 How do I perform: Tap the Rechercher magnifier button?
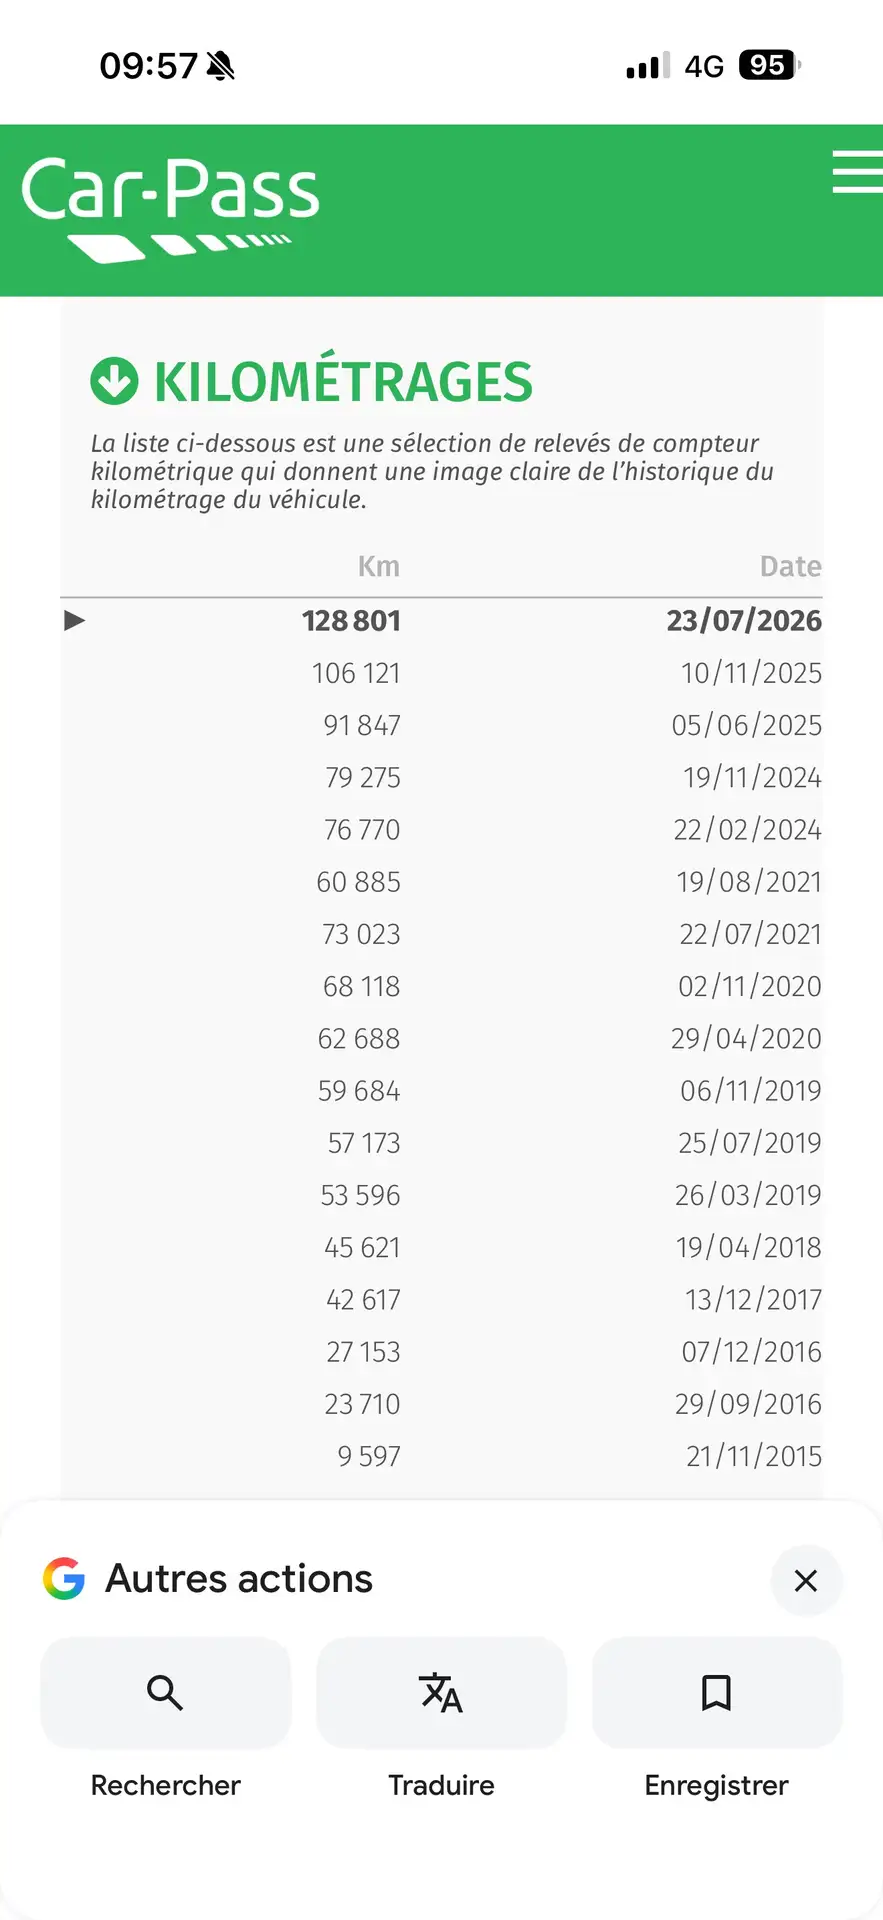point(166,1692)
